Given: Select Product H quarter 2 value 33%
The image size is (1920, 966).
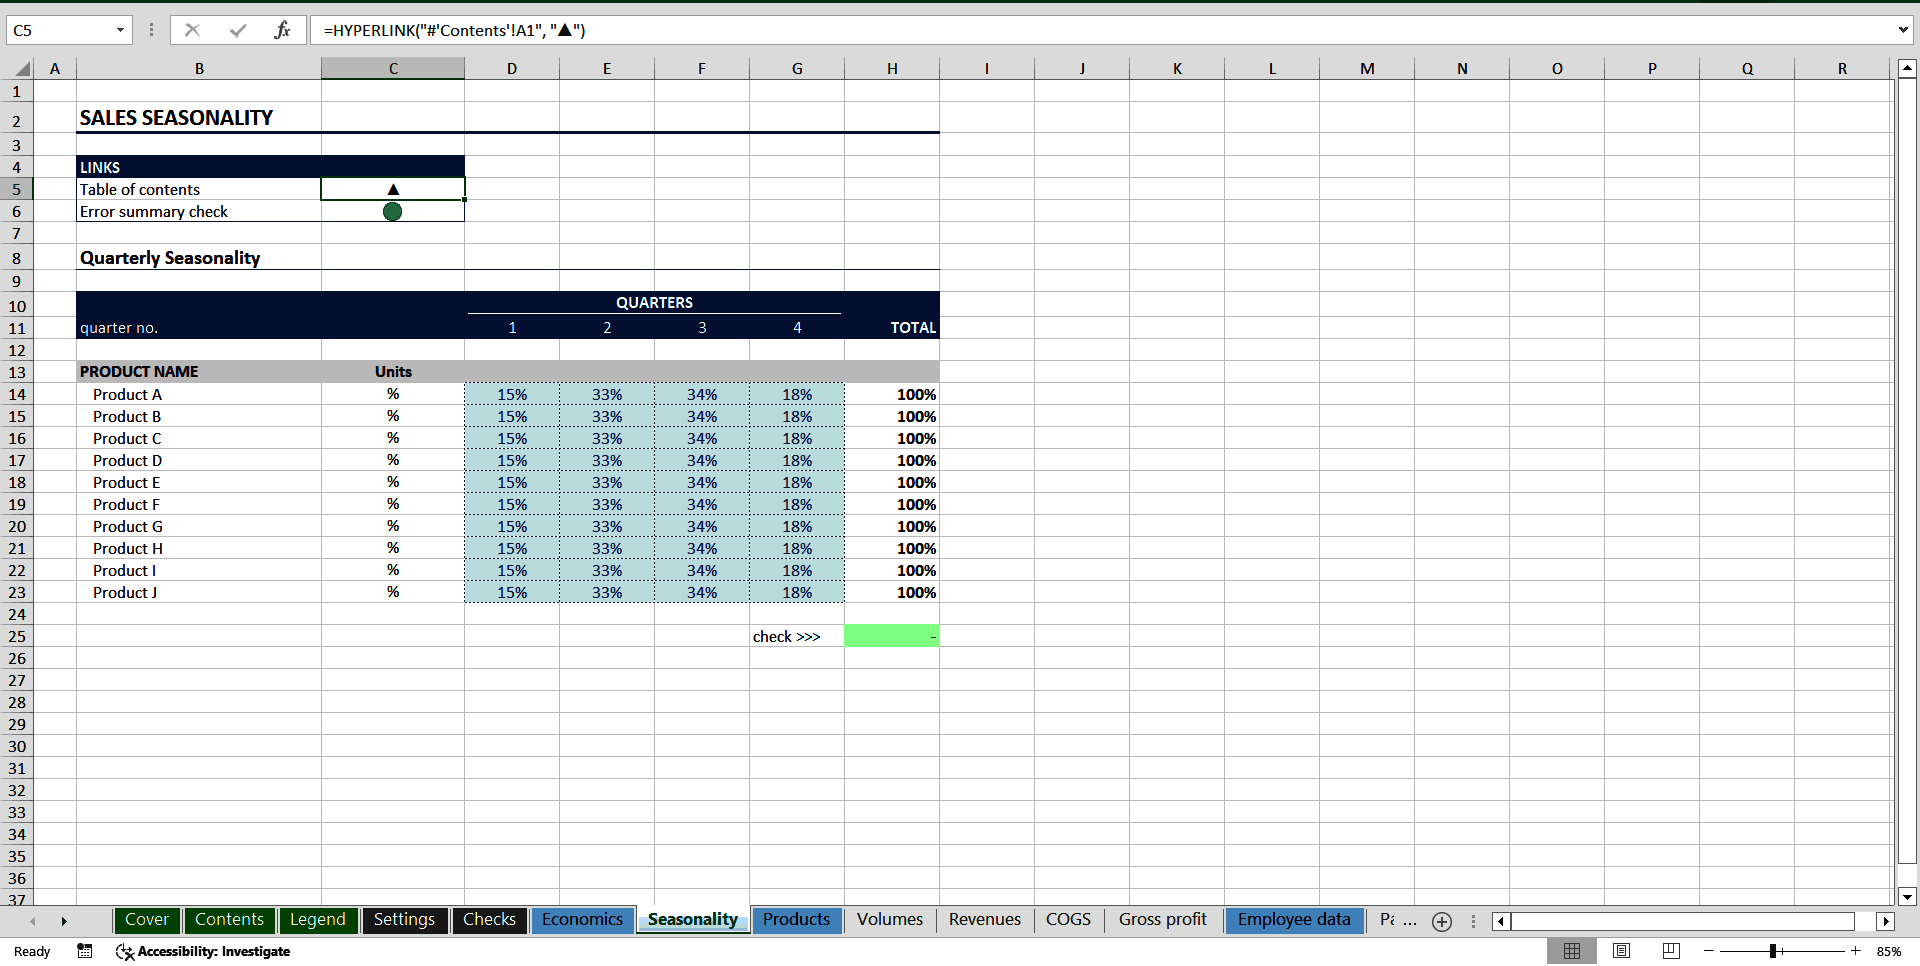Looking at the screenshot, I should [607, 548].
